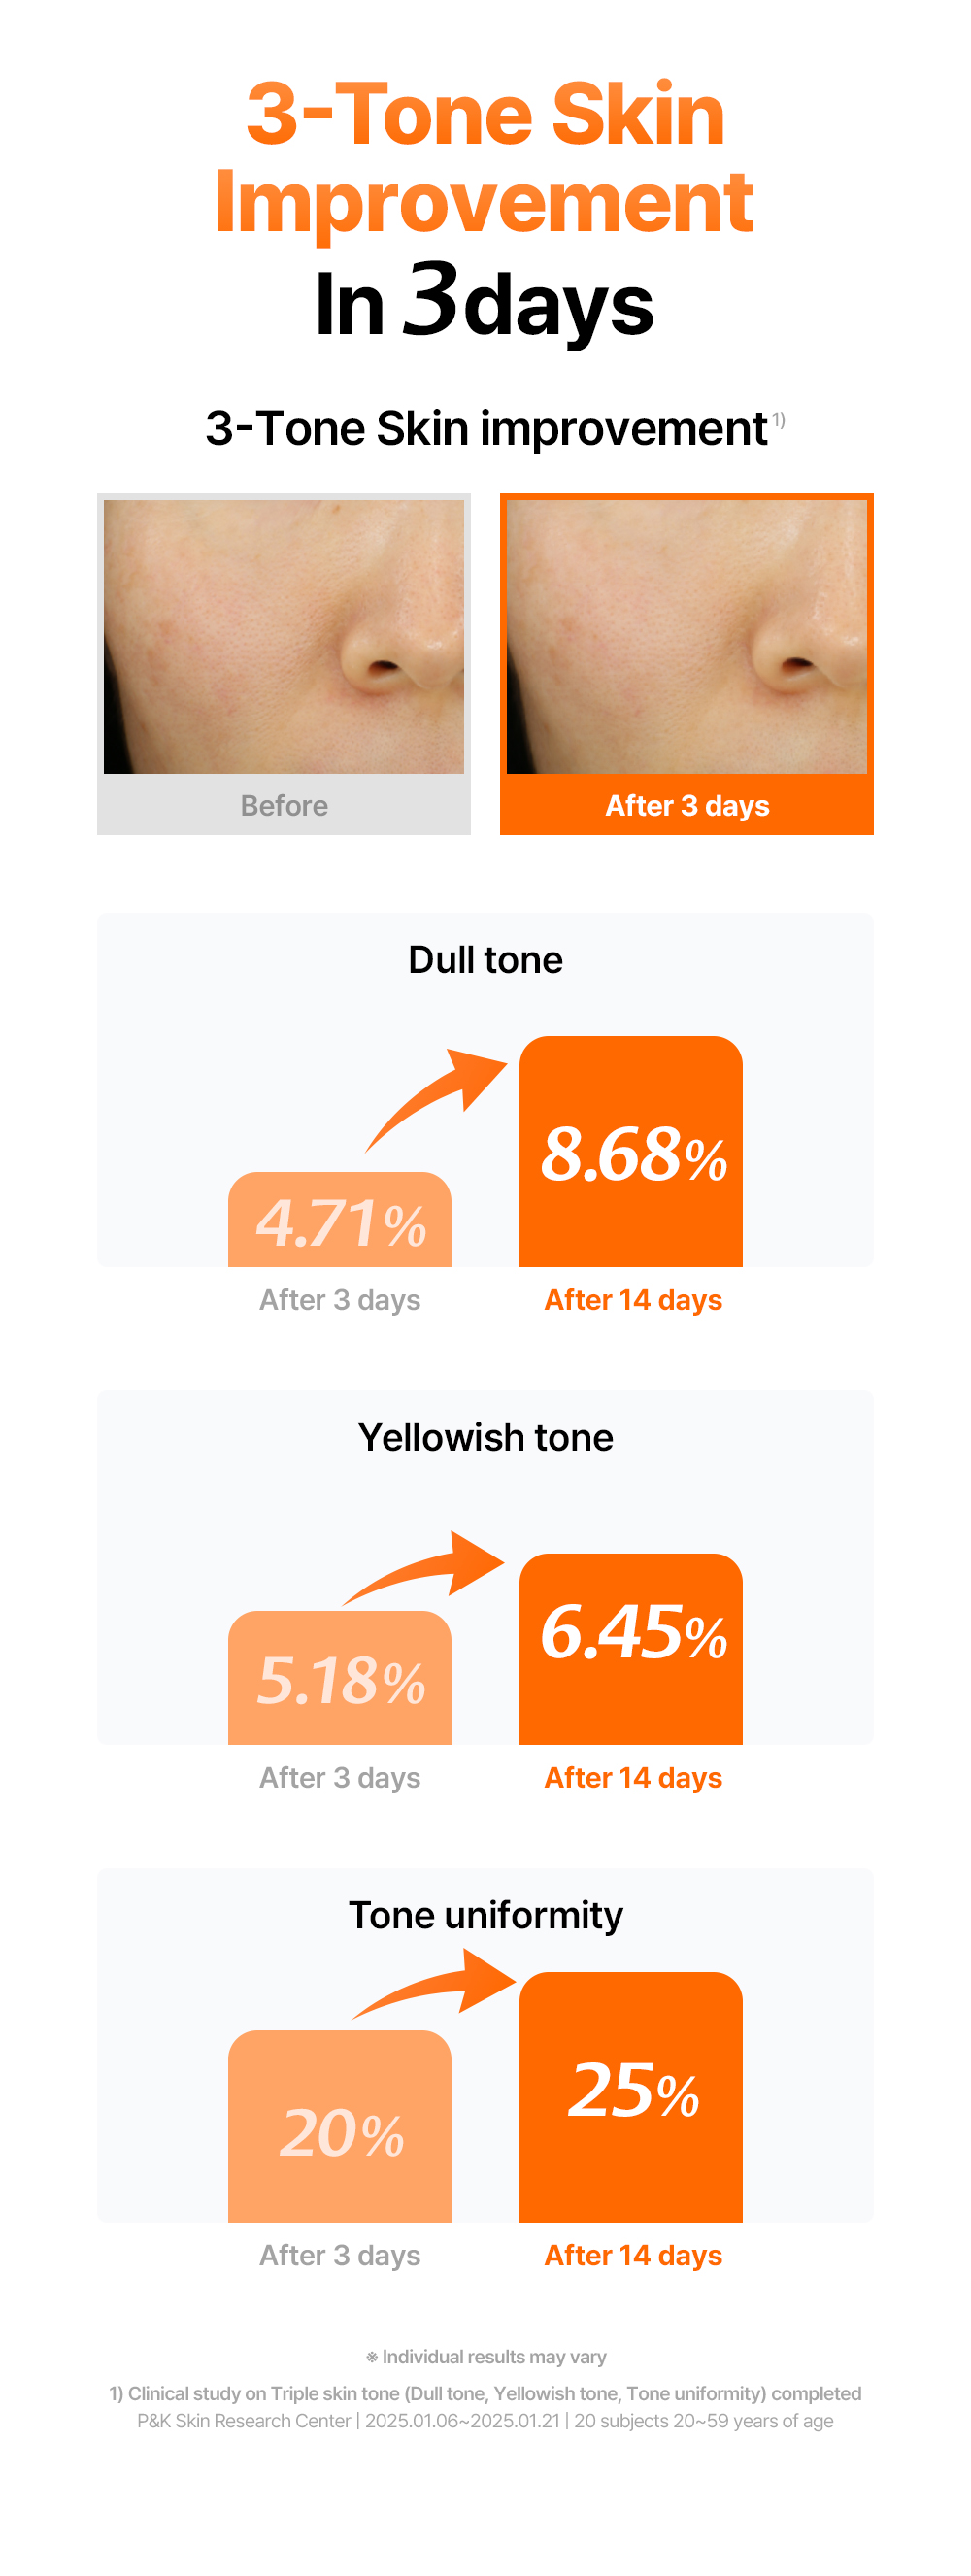The width and height of the screenshot is (971, 2576).
Task: Select the 4.71% Dull tone bar
Action: click(340, 1219)
